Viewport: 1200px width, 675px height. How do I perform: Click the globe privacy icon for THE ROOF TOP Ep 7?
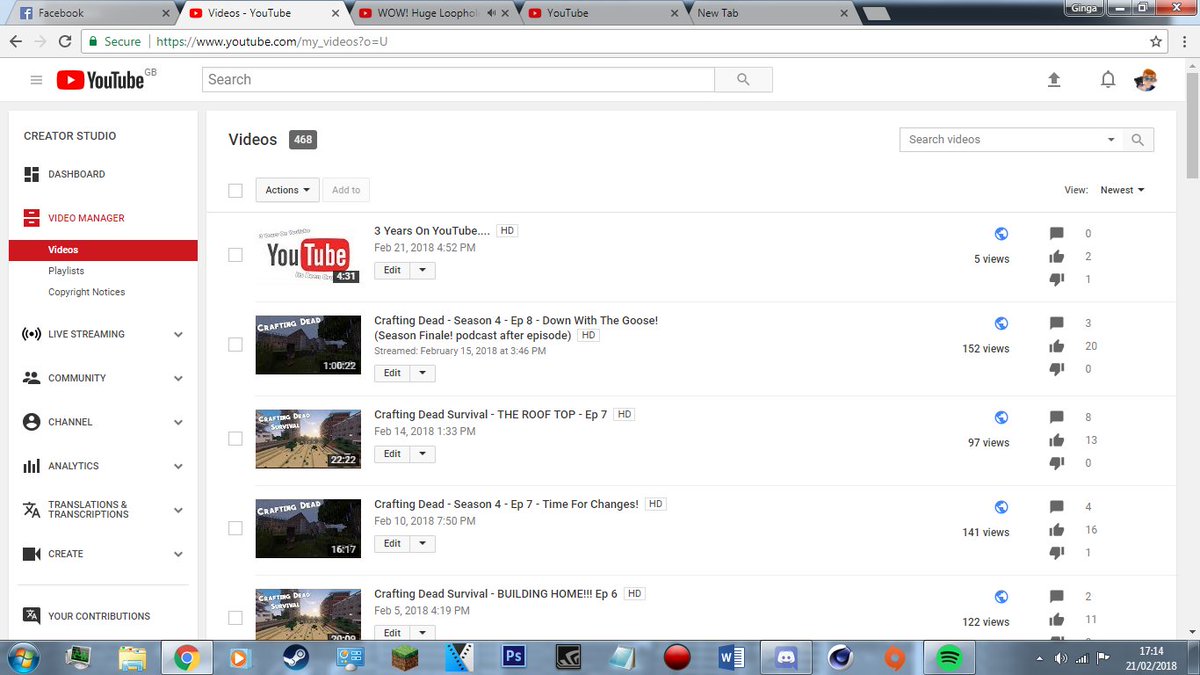coord(1001,417)
